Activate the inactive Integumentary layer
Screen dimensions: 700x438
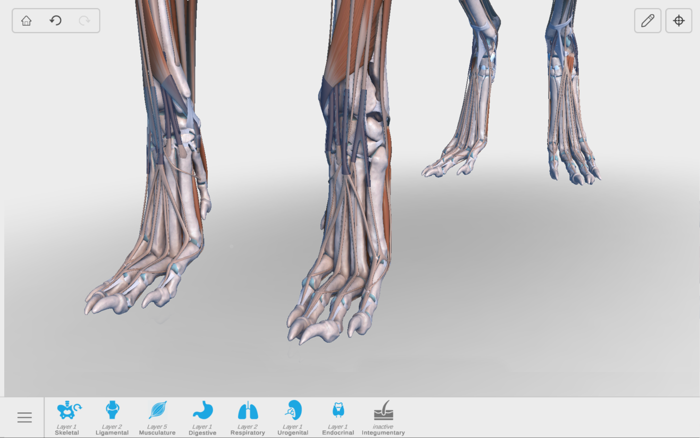pyautogui.click(x=383, y=417)
